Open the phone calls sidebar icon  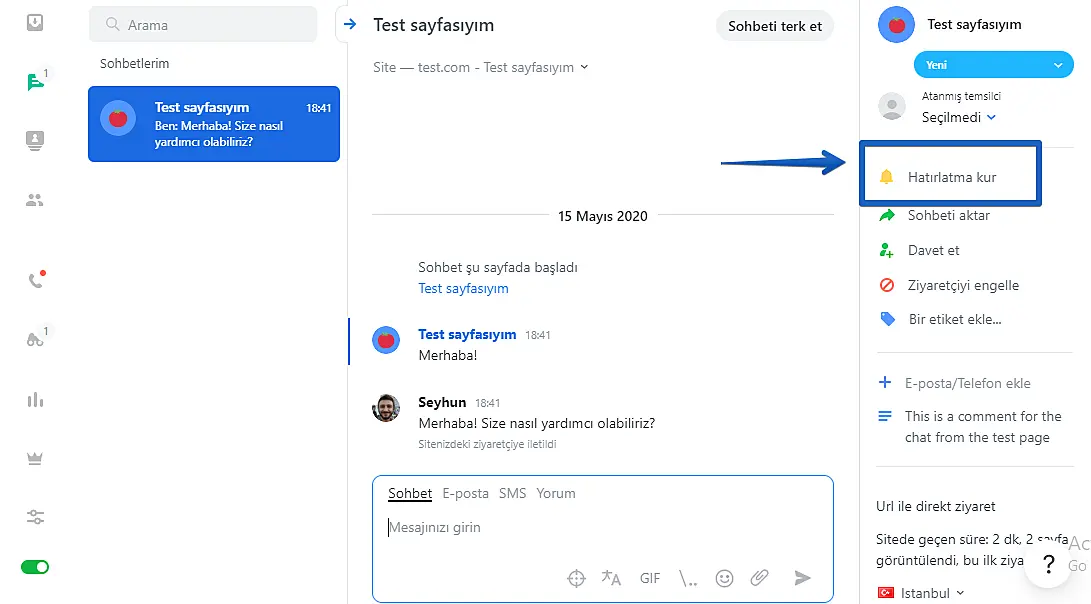pyautogui.click(x=35, y=280)
